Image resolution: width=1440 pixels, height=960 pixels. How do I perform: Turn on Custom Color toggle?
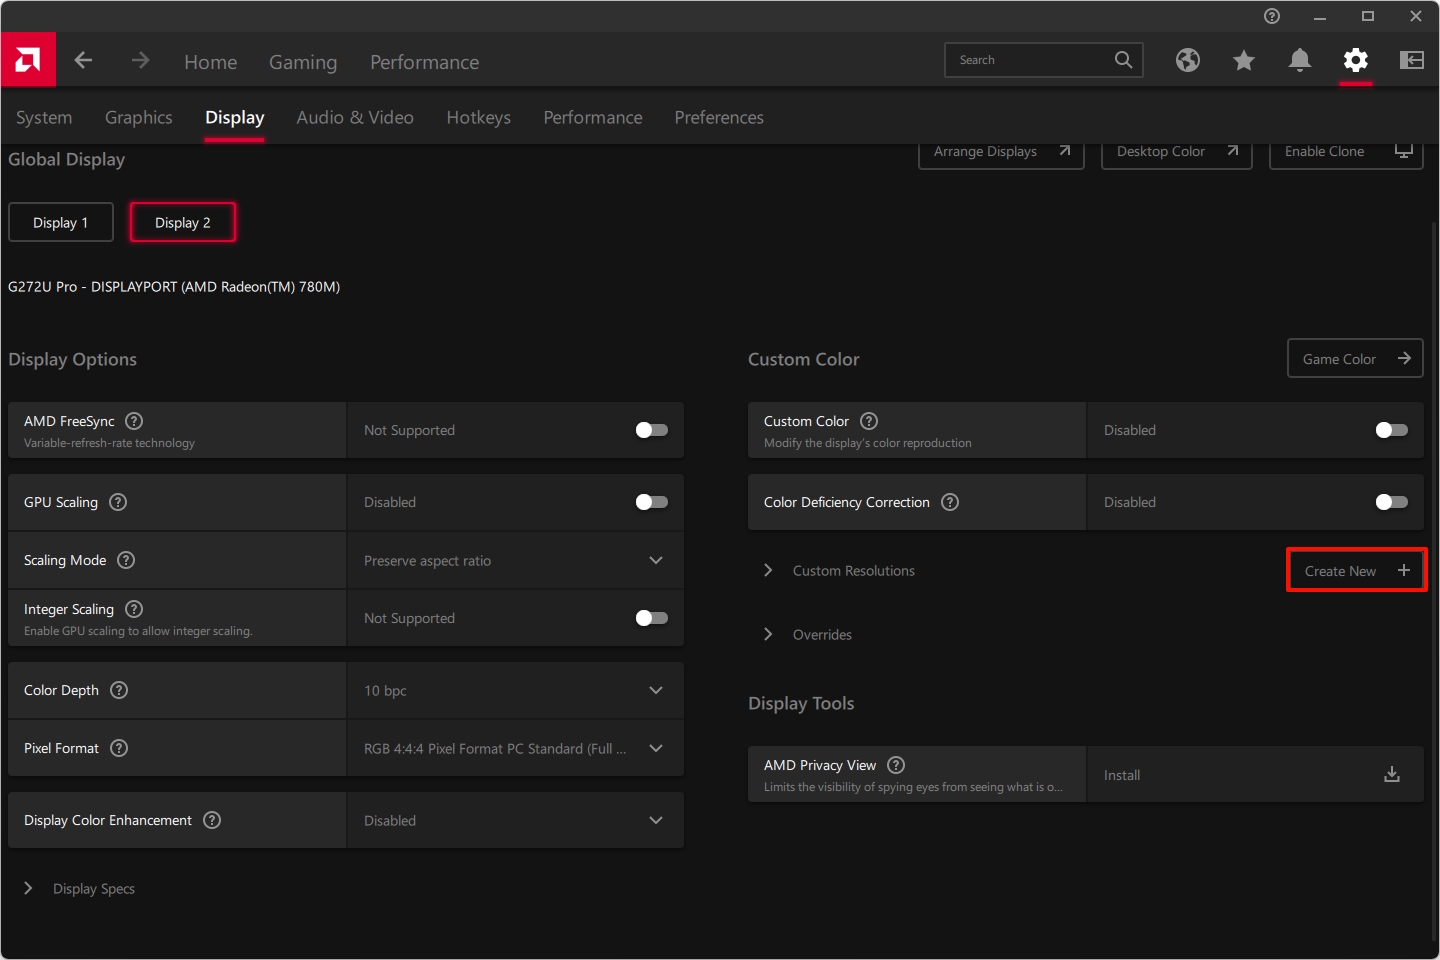coord(1391,430)
